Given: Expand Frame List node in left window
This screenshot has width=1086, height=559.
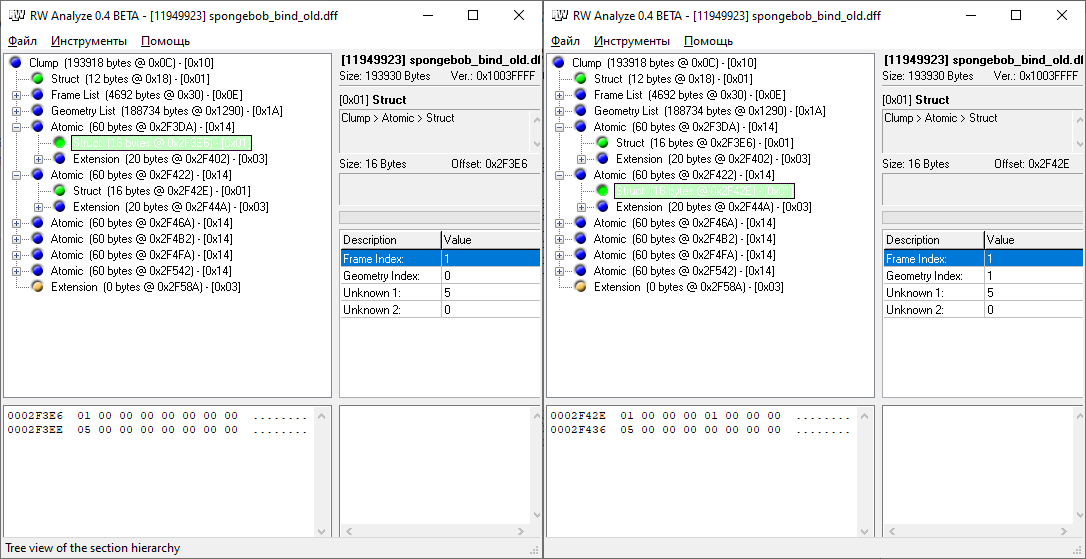Looking at the screenshot, I should click(17, 95).
